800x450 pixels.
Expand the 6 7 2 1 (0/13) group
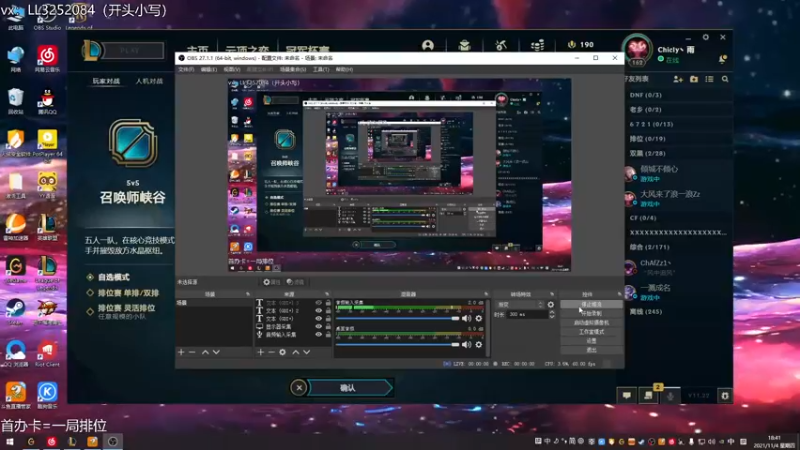(x=651, y=124)
